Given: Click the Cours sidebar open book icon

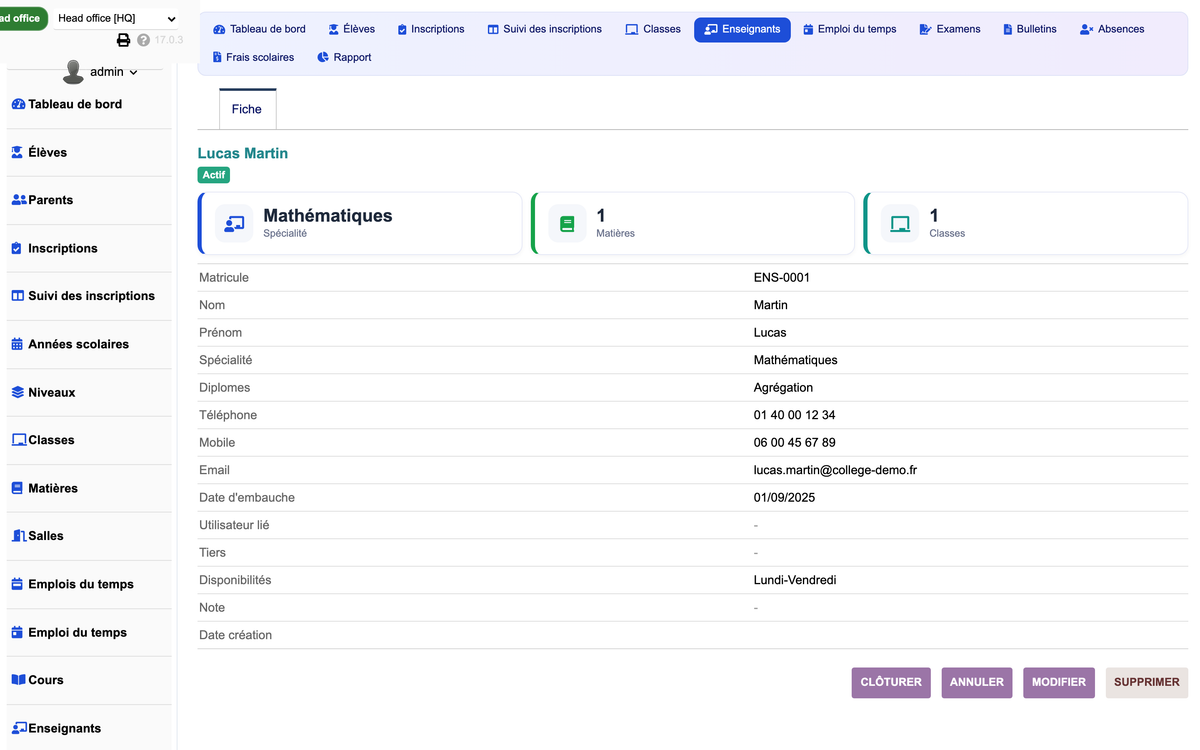Looking at the screenshot, I should 18,680.
